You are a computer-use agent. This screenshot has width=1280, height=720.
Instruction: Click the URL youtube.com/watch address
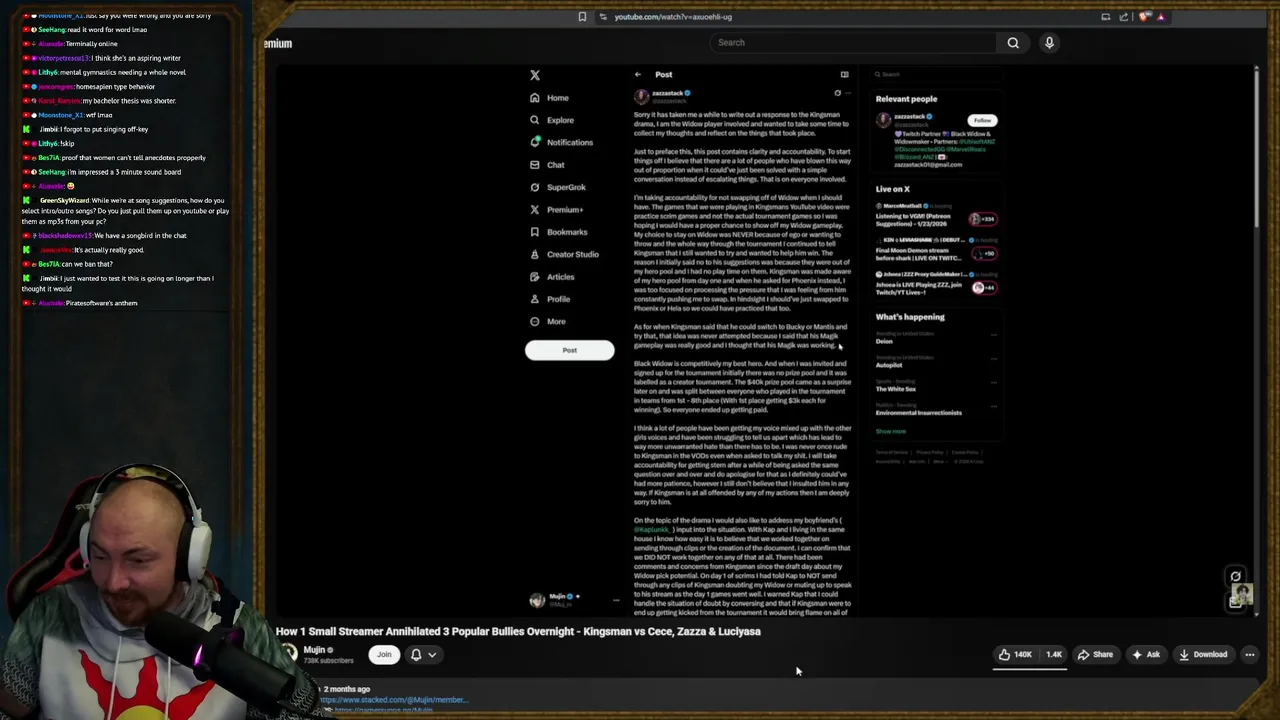point(673,17)
